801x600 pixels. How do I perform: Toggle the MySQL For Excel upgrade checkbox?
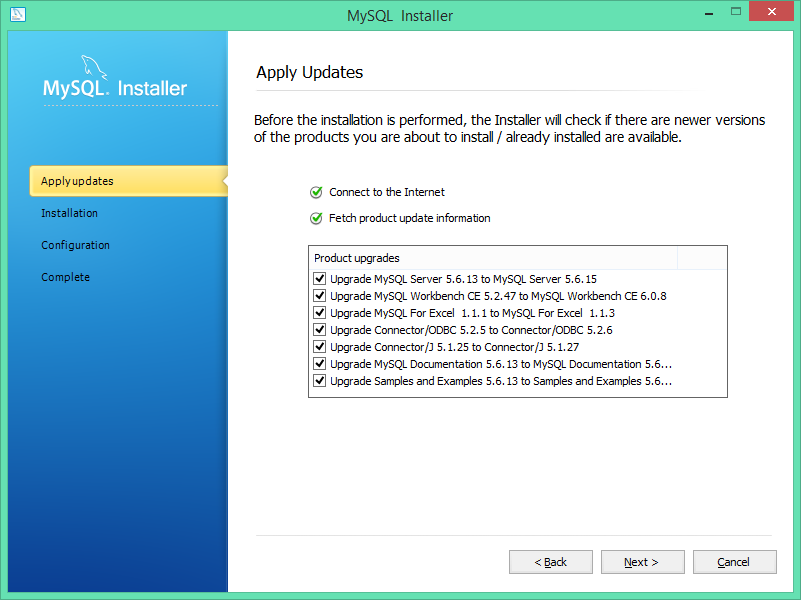320,313
